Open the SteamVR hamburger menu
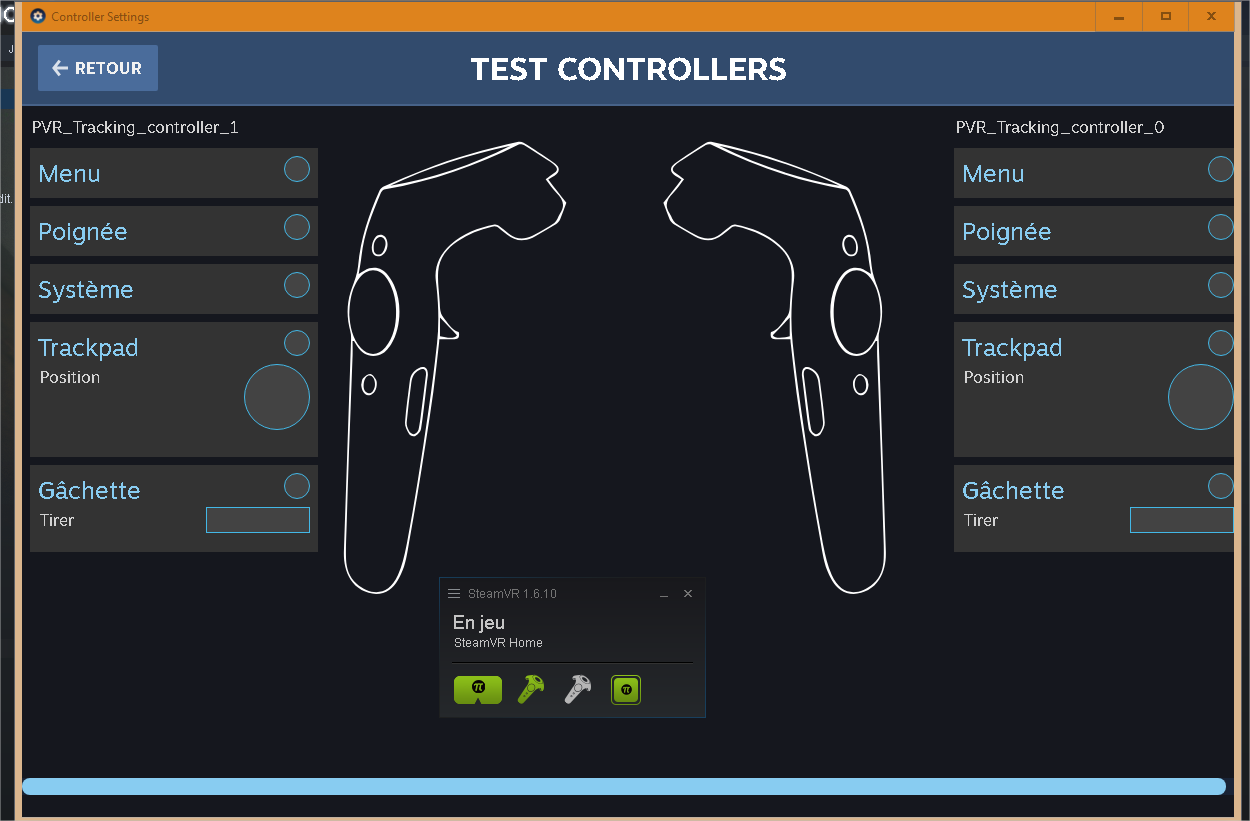 pyautogui.click(x=454, y=594)
